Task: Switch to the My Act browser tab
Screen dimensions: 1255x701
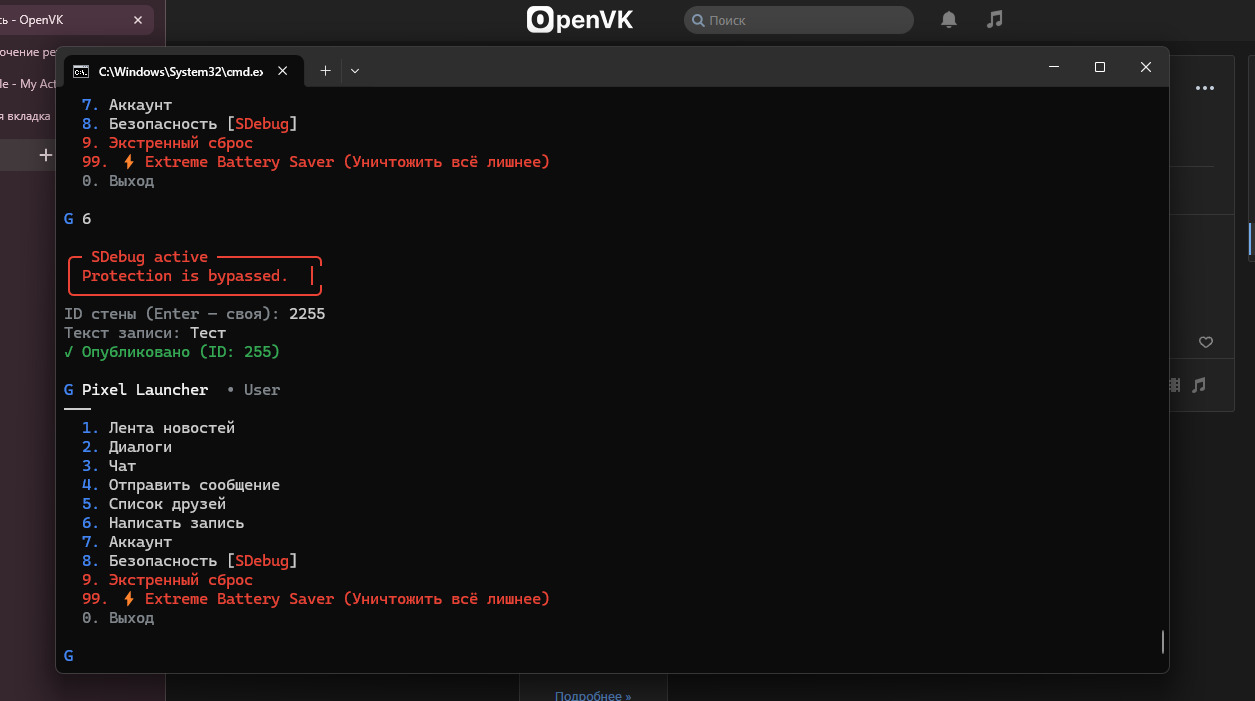Action: [x=30, y=83]
